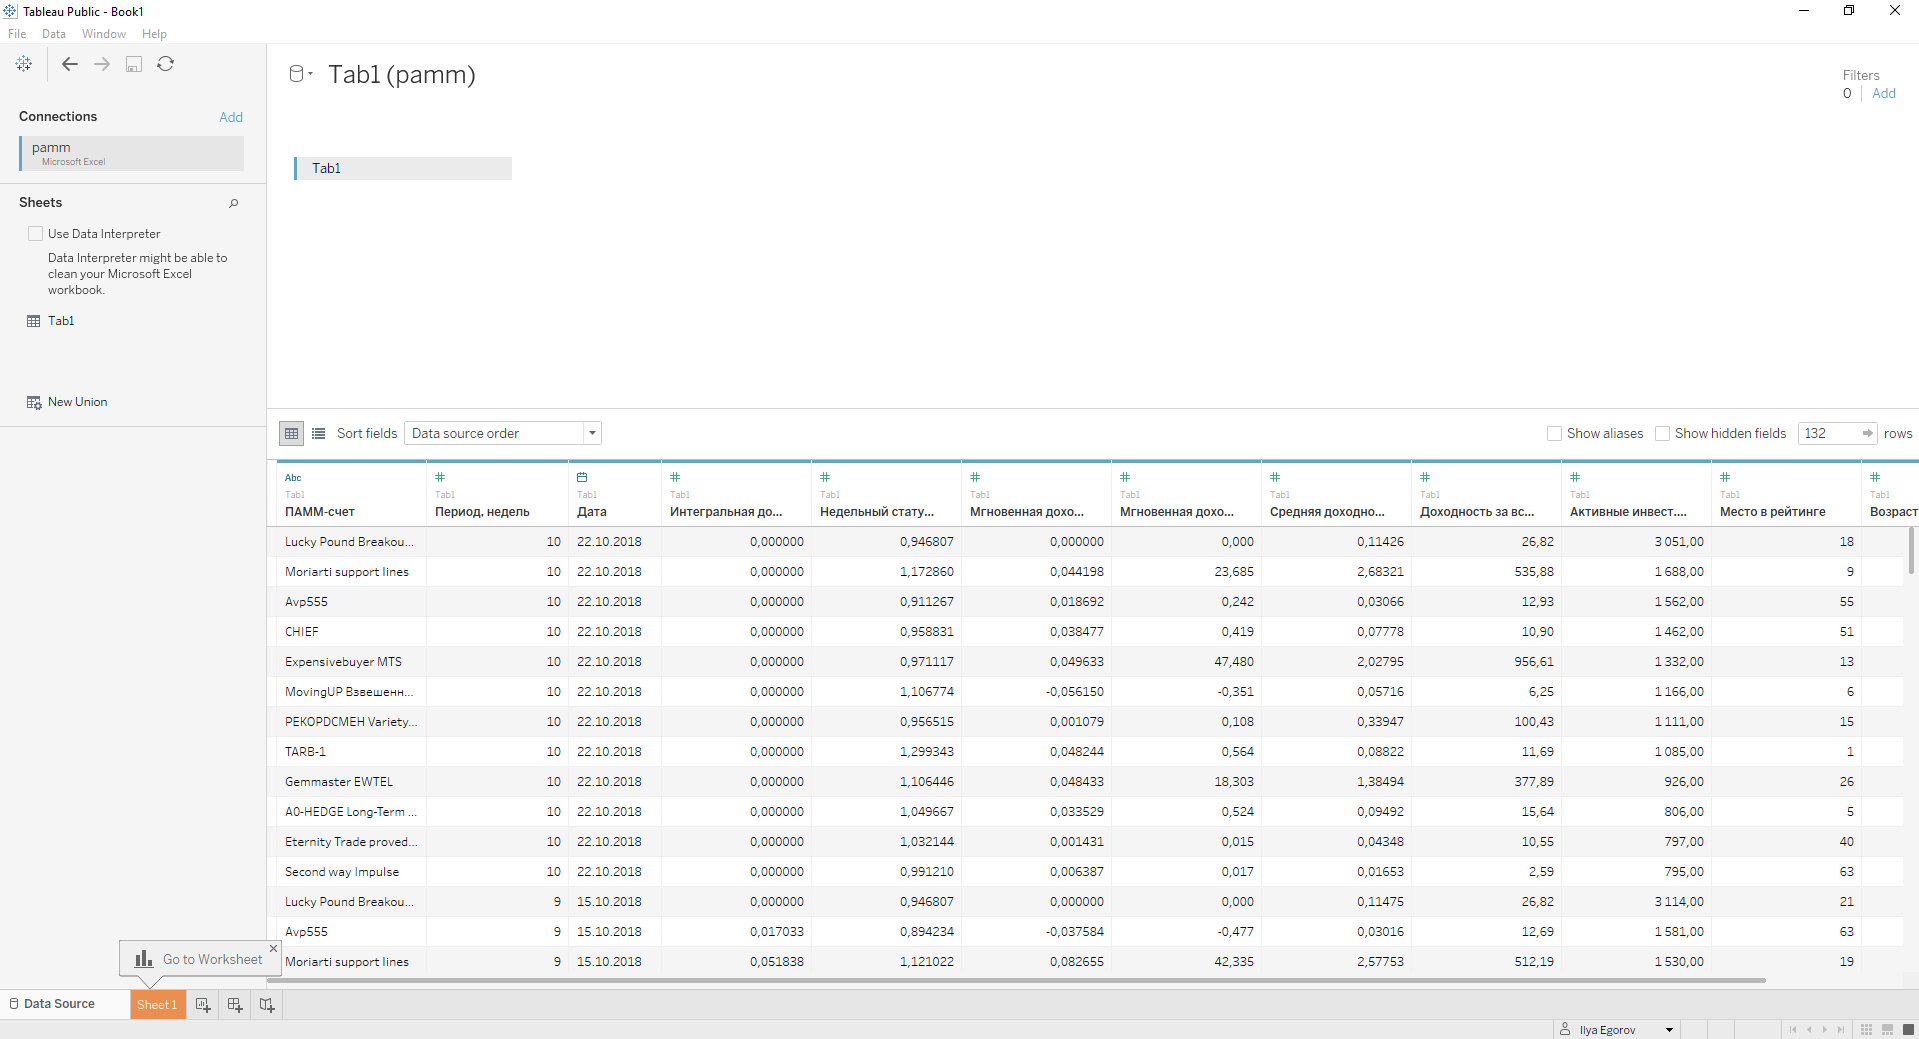Add a new worksheet

click(x=203, y=1005)
